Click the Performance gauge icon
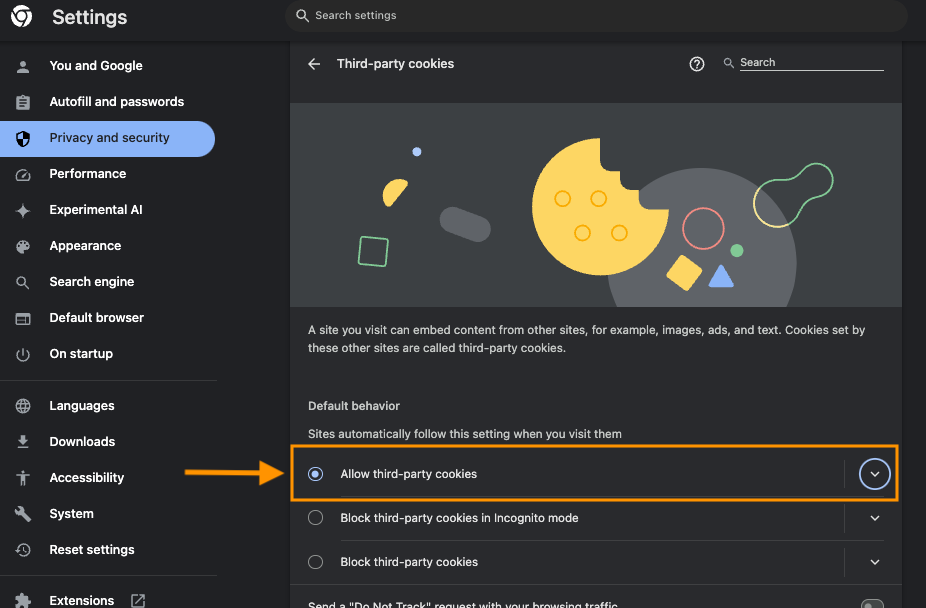 coord(23,175)
